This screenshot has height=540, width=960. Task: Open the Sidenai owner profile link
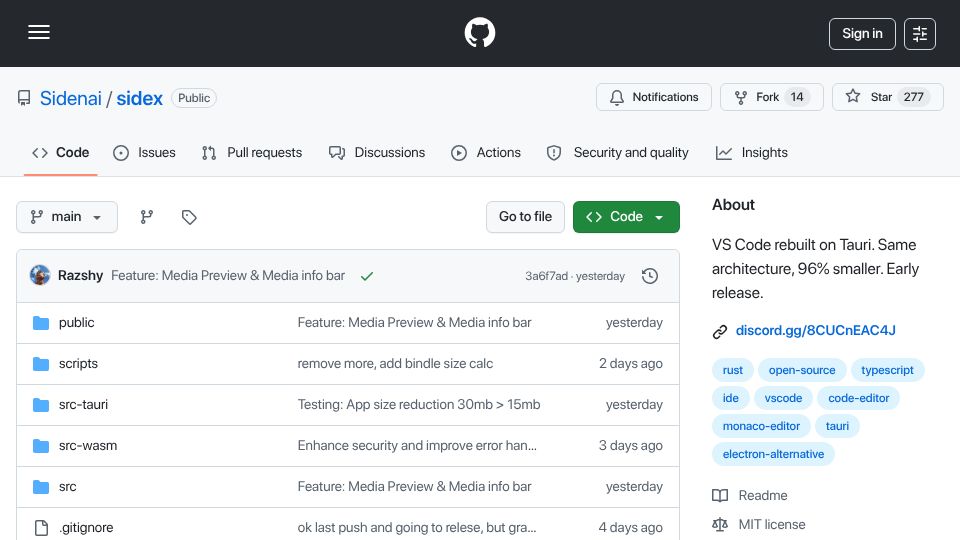click(70, 99)
